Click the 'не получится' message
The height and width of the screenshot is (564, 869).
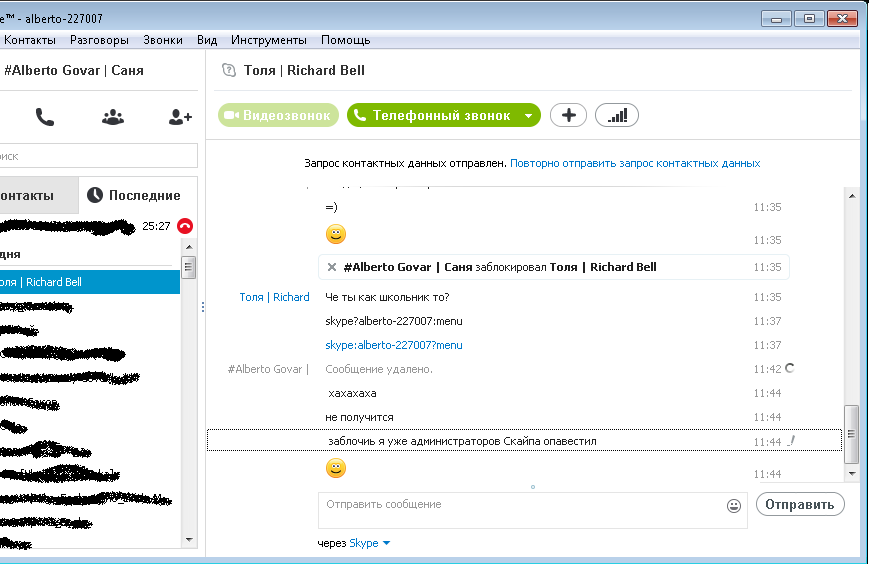[x=359, y=417]
